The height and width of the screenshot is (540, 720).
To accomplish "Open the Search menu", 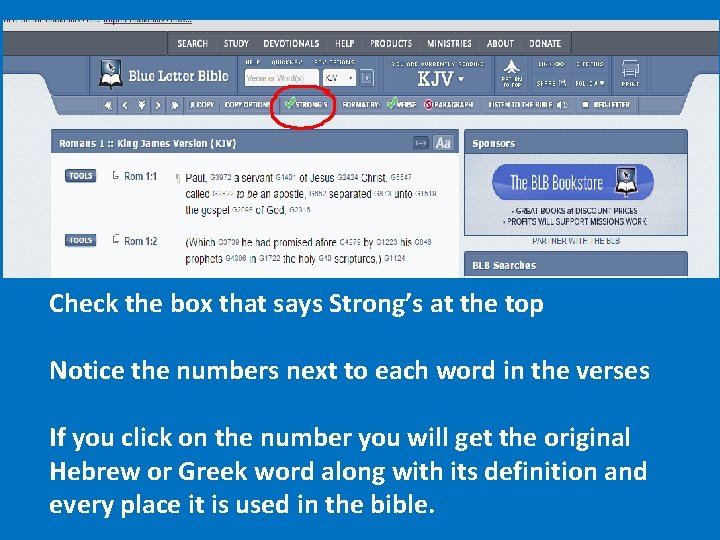I will coord(192,44).
